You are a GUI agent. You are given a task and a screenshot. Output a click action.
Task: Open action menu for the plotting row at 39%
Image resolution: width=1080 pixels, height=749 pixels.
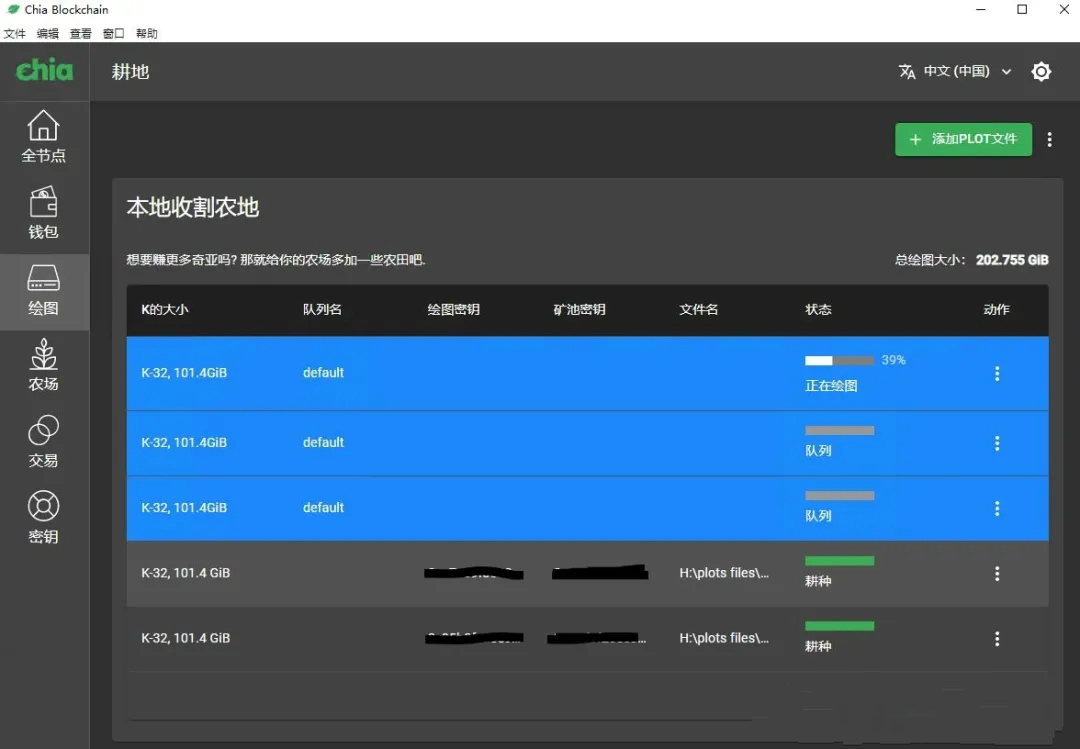(x=996, y=374)
